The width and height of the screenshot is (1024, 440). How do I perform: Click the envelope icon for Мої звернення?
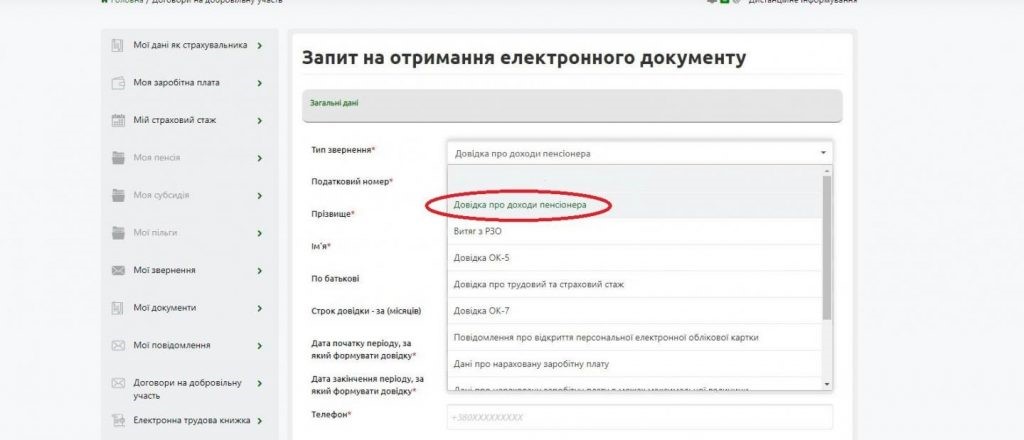[116, 270]
